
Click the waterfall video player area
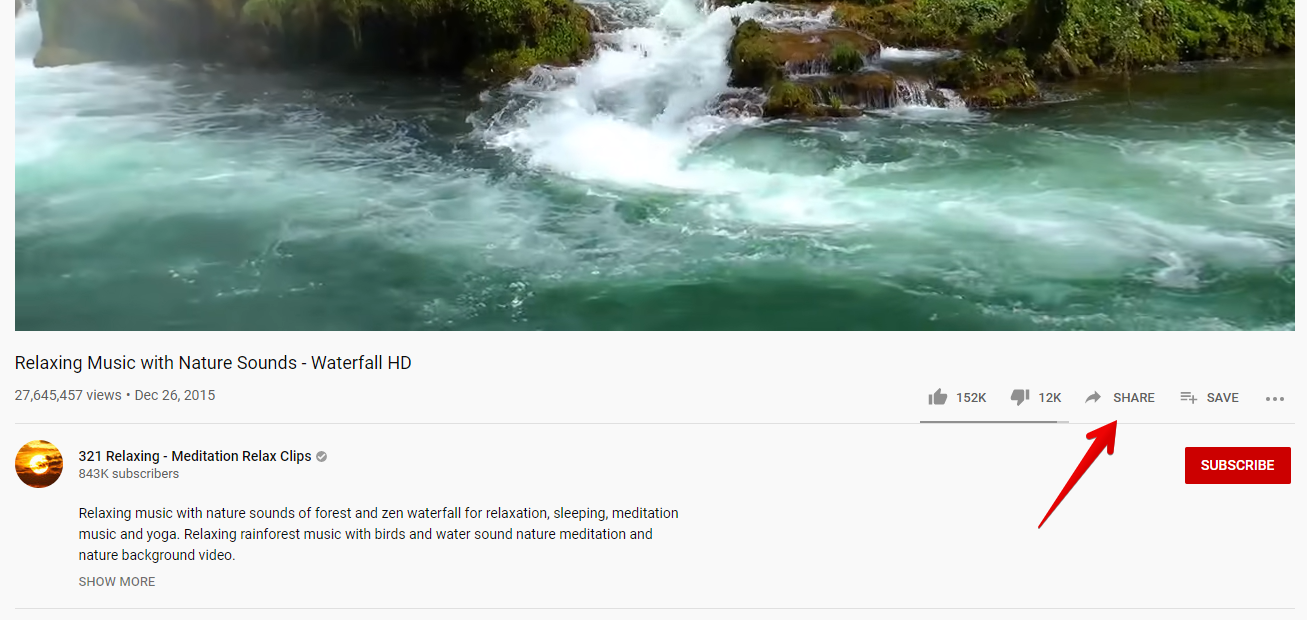(x=654, y=165)
